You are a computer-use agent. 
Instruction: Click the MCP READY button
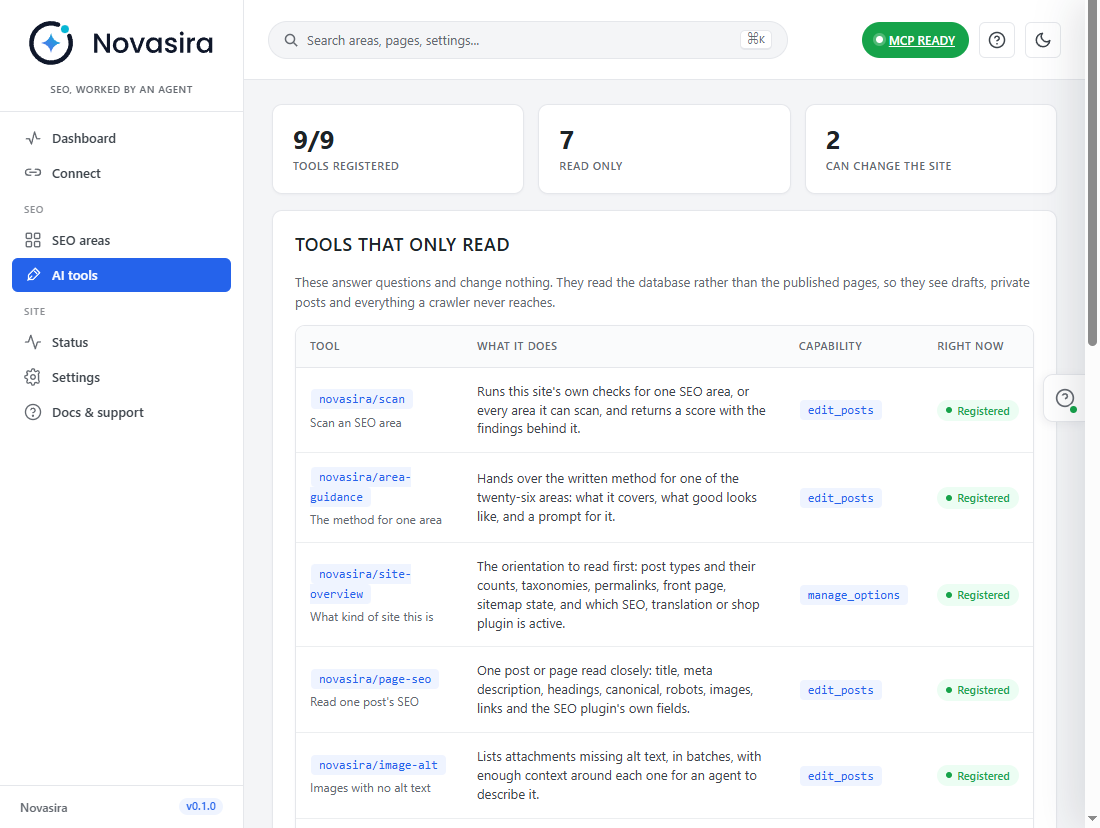[915, 40]
